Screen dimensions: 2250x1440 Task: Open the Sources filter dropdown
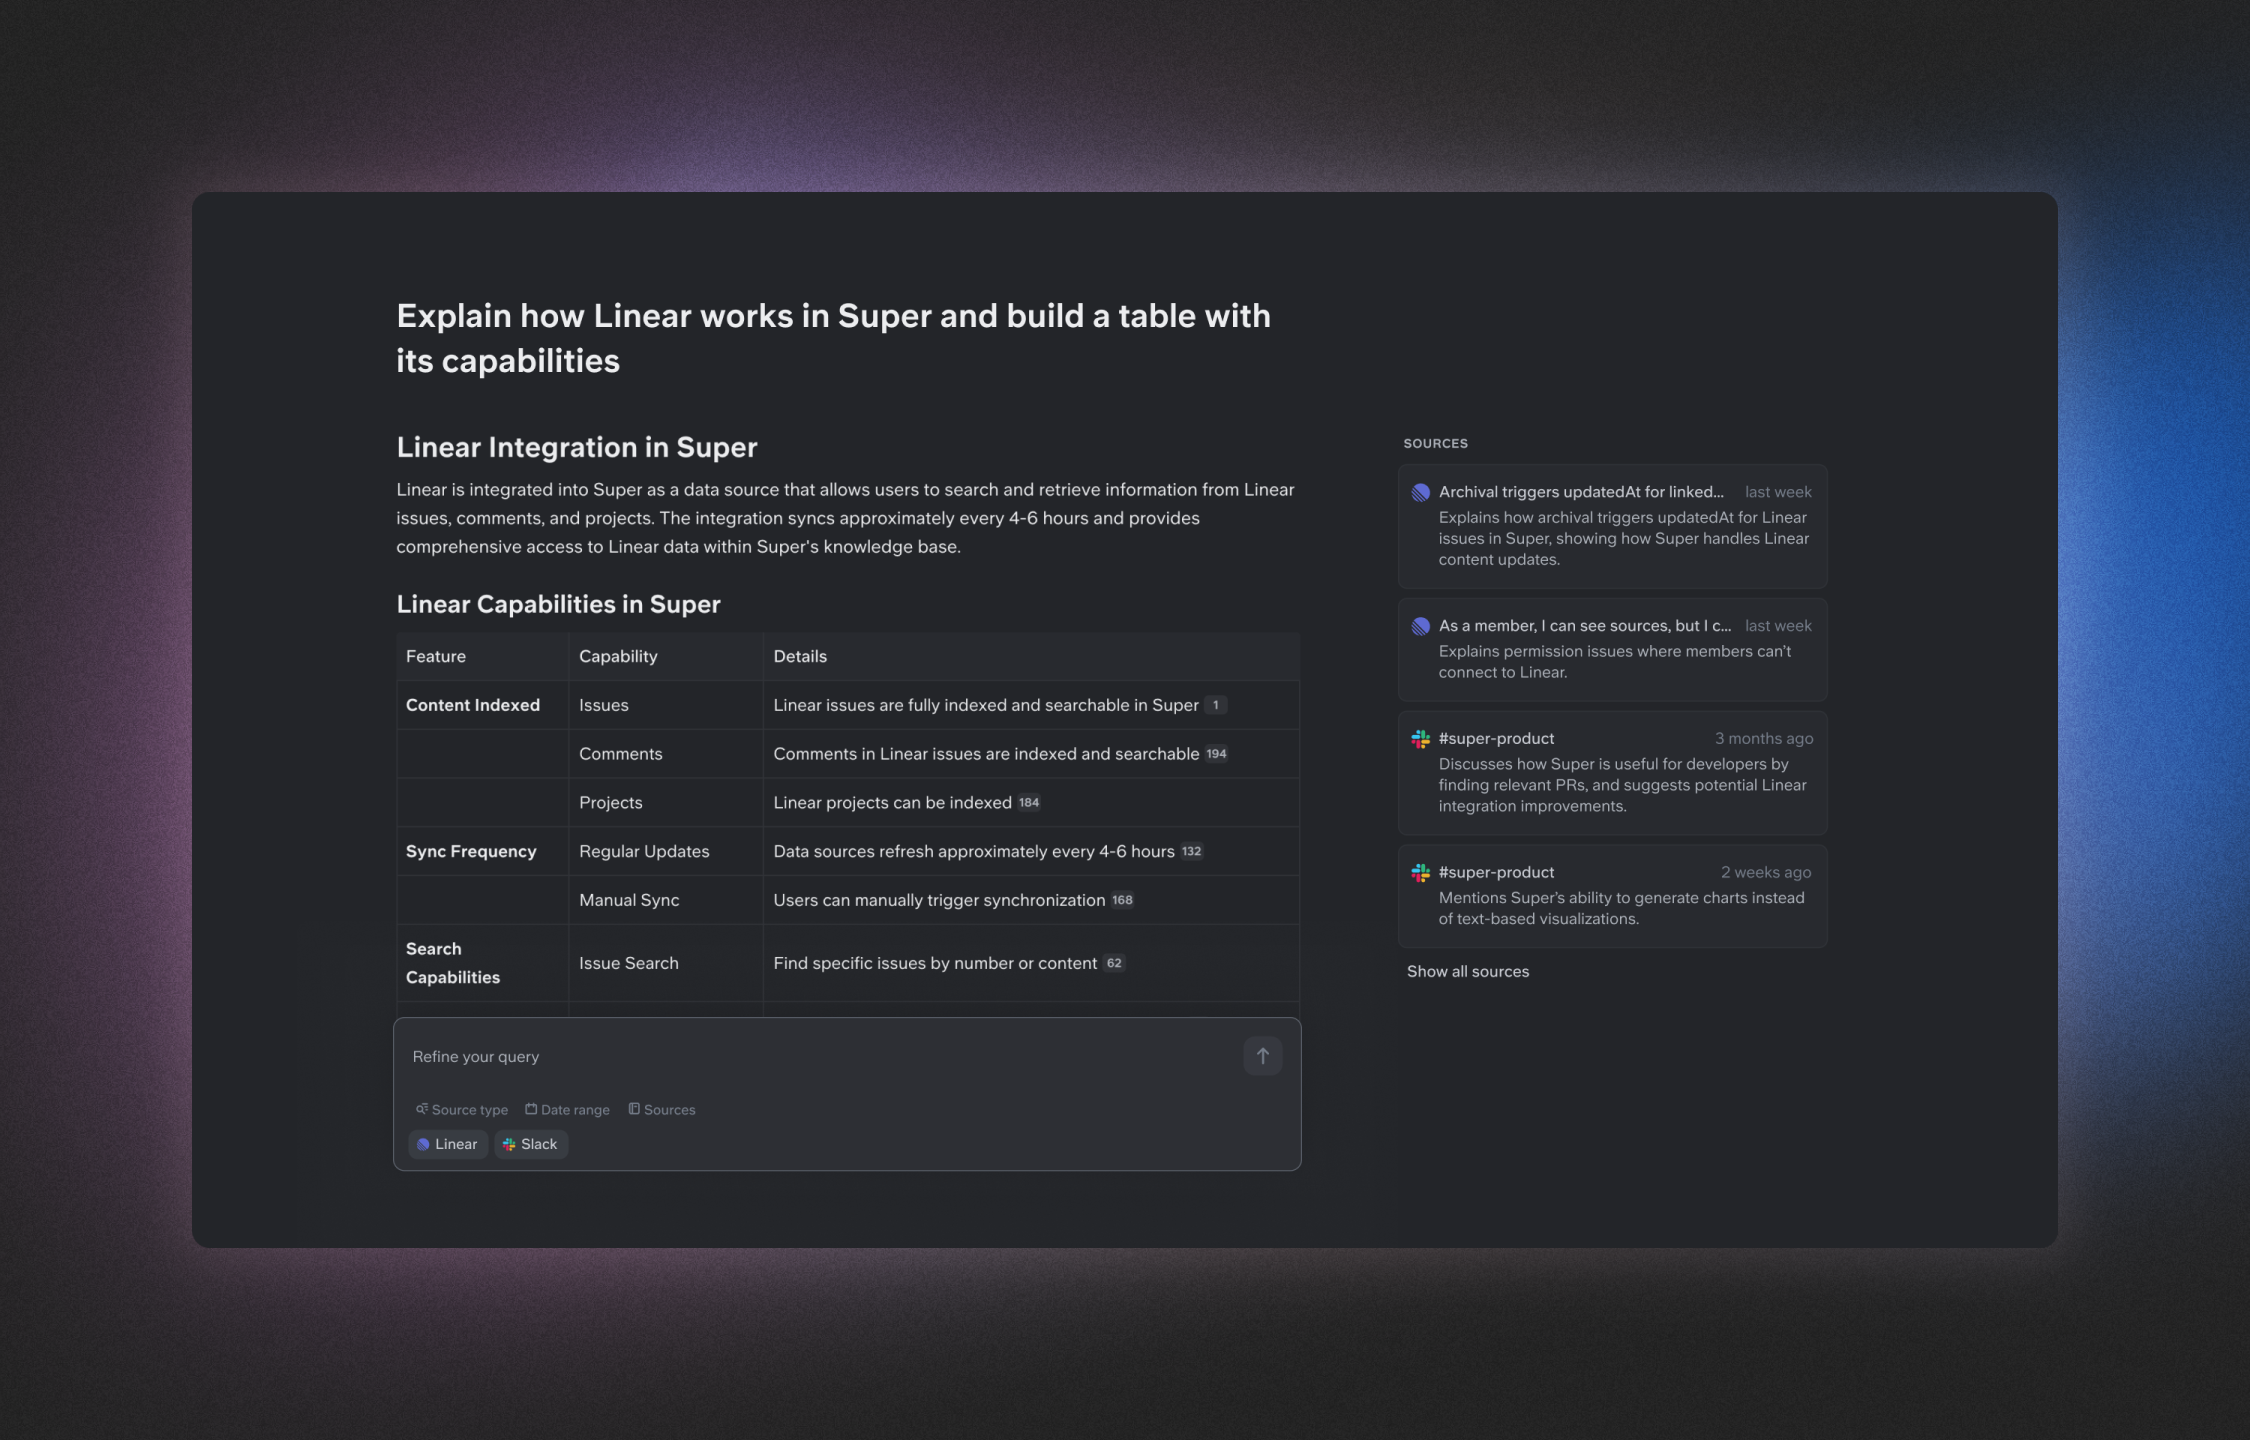click(x=669, y=1110)
